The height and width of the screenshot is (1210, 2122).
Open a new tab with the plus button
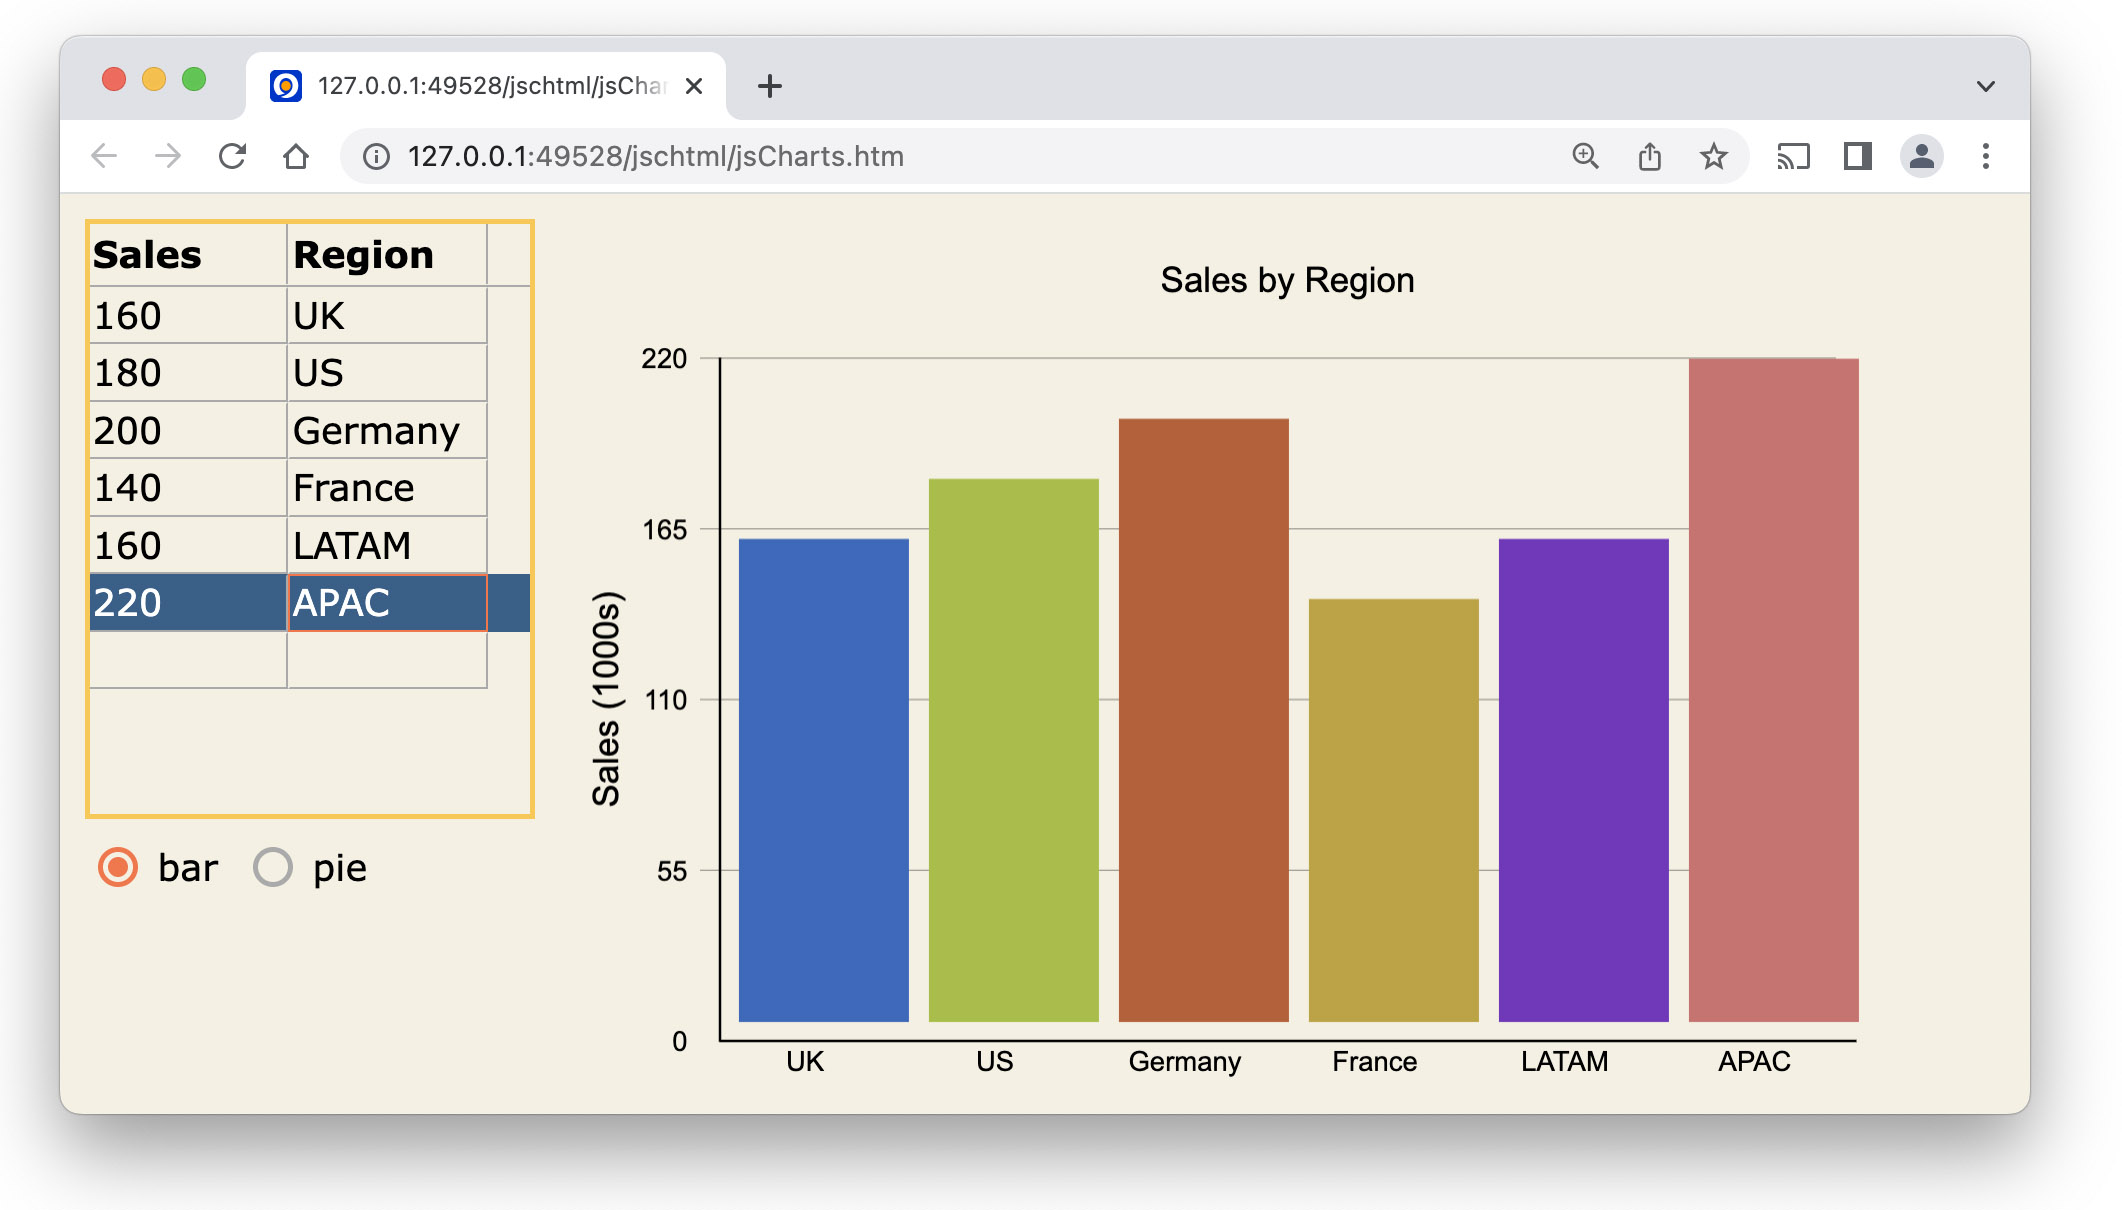pos(768,86)
